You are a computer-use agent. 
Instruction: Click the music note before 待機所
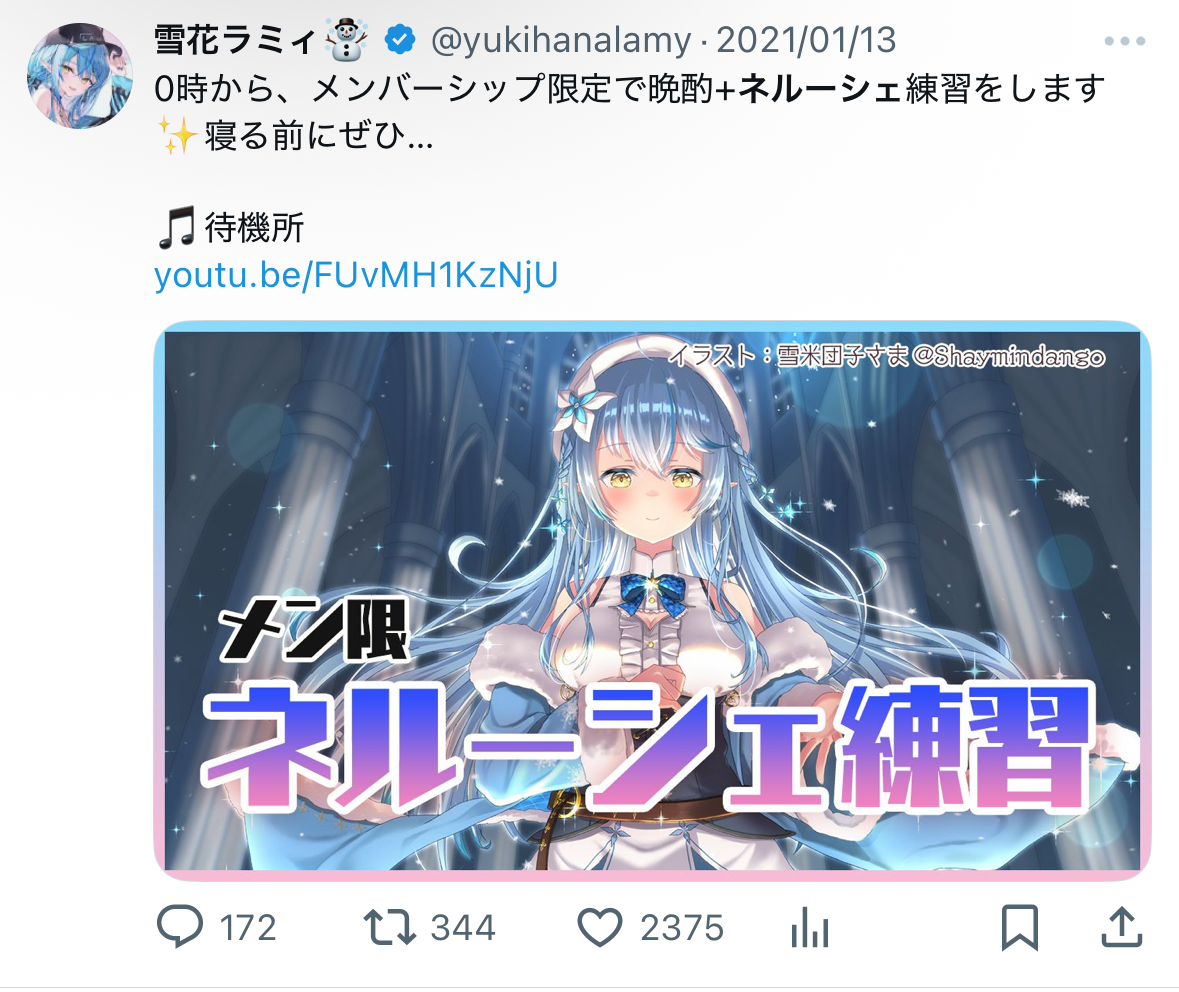[177, 227]
